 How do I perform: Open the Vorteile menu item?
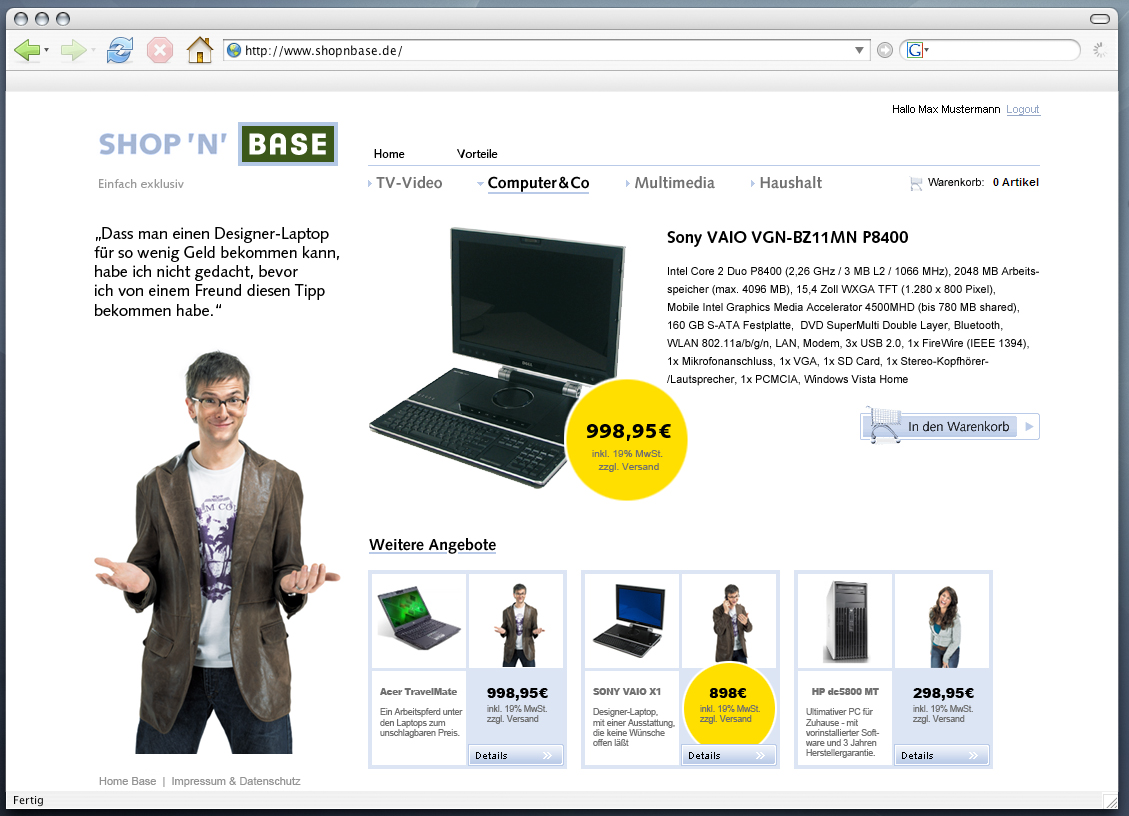(x=477, y=153)
